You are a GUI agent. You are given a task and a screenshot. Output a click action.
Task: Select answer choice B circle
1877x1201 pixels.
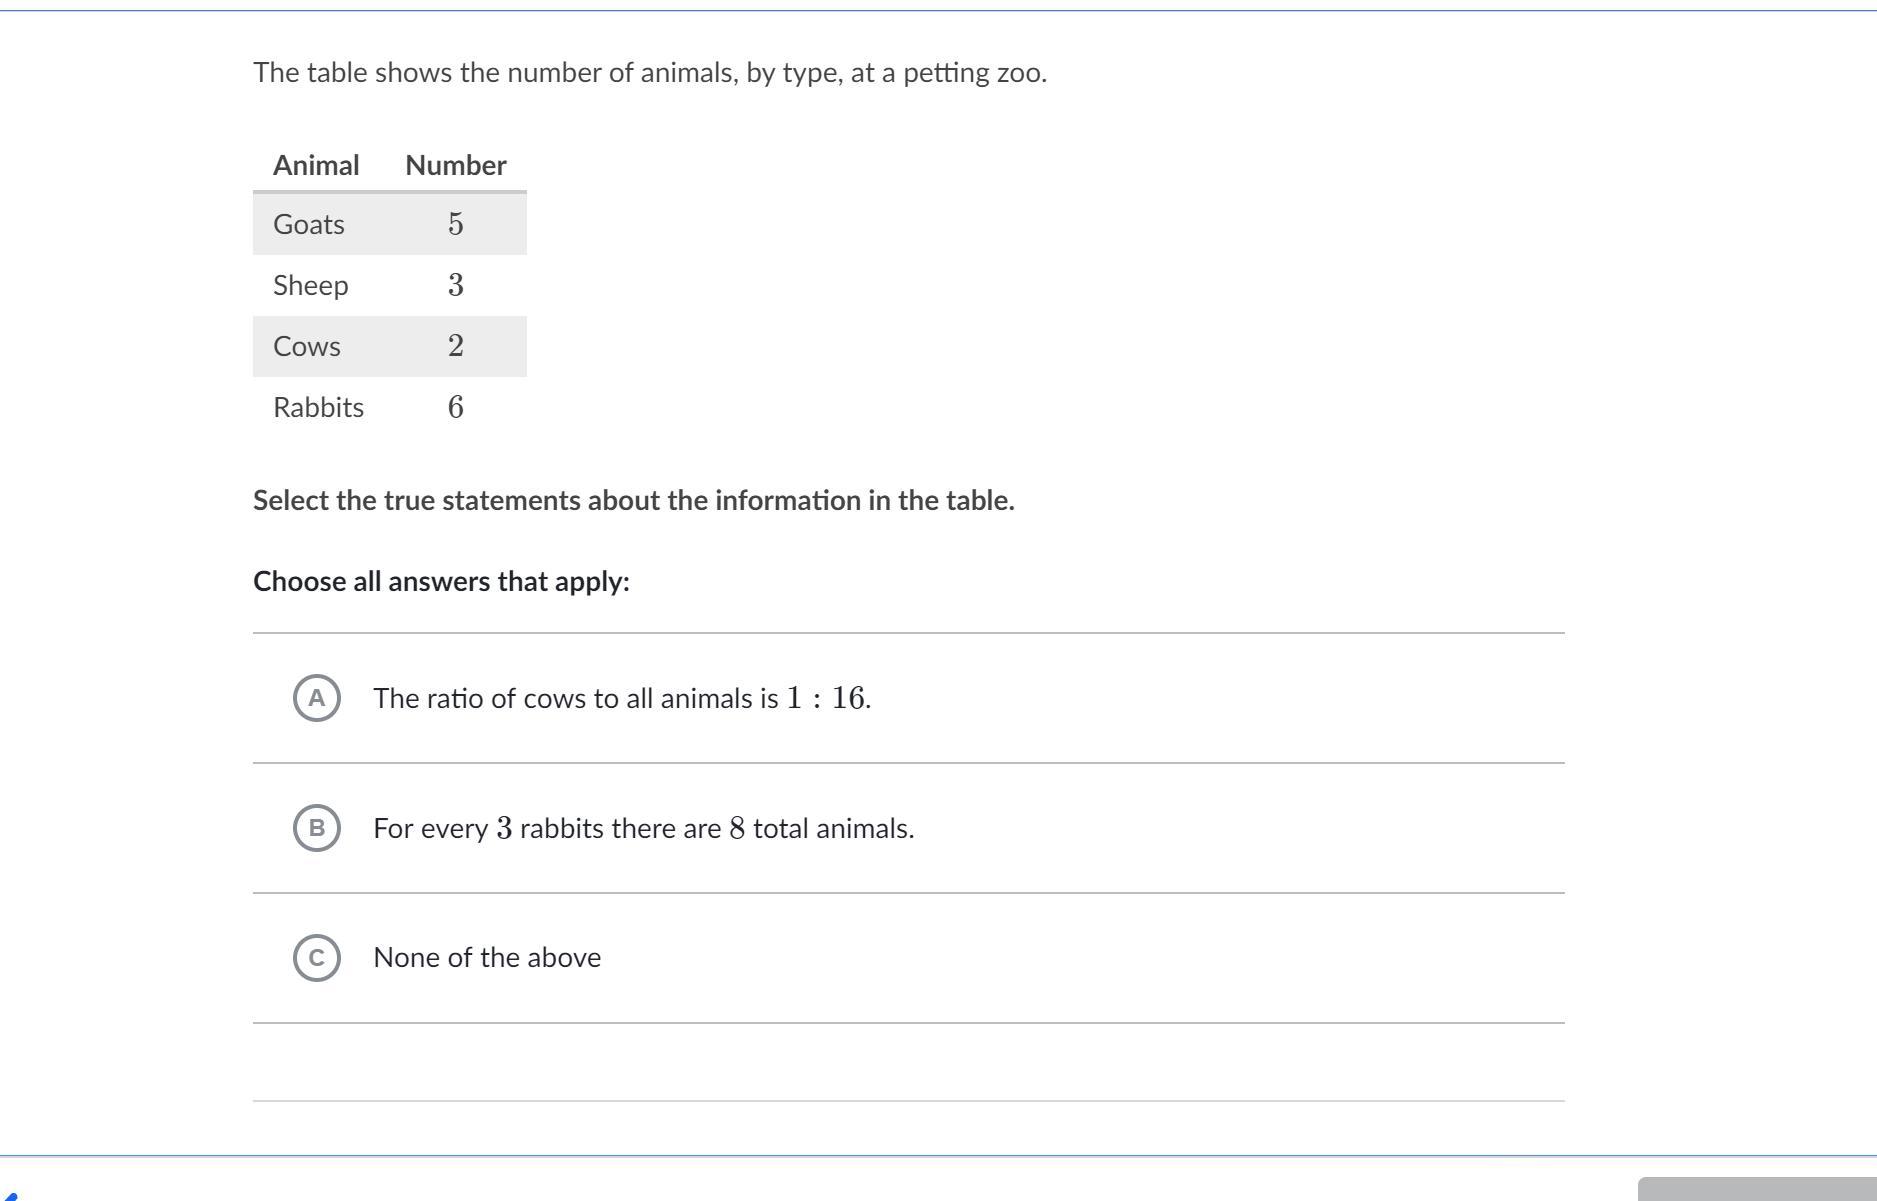click(317, 828)
